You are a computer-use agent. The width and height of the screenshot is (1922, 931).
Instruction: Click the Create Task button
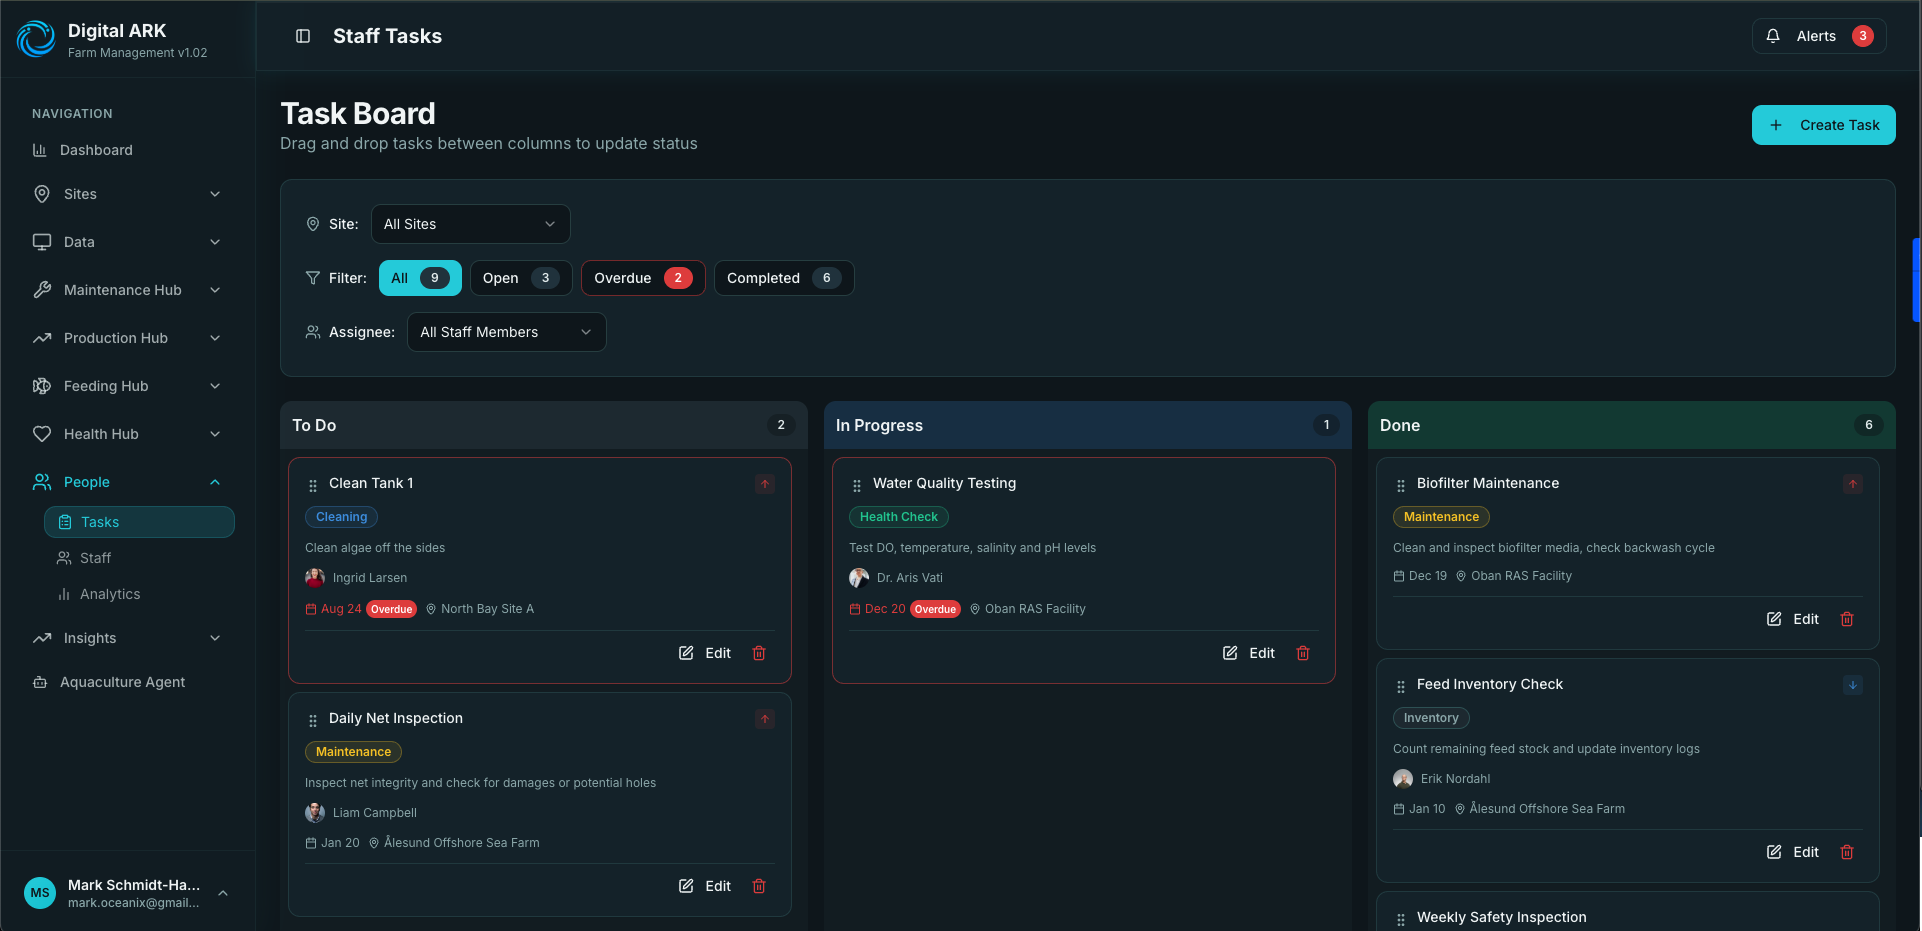pyautogui.click(x=1823, y=125)
